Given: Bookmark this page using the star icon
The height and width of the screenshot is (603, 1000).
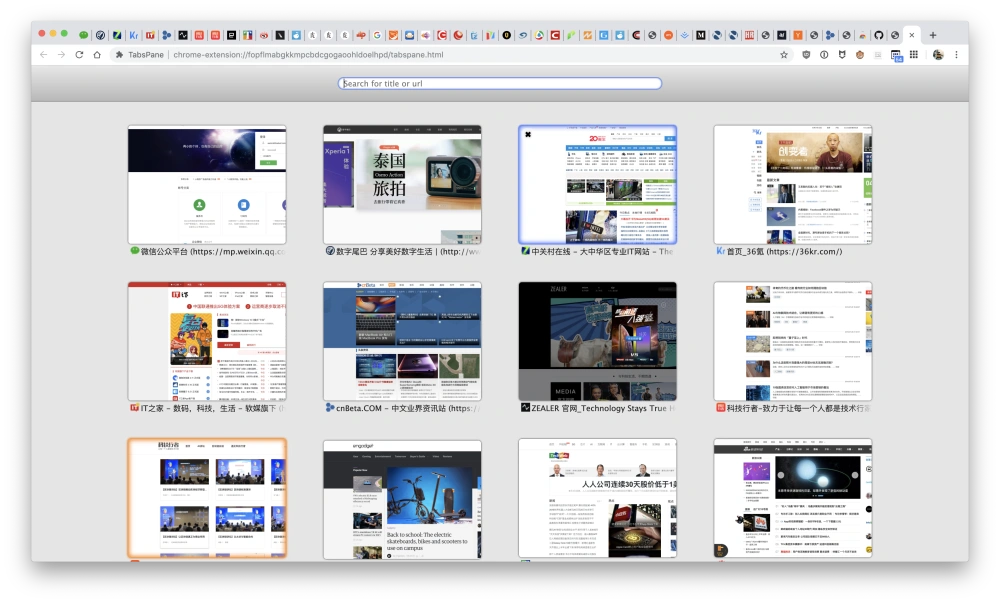Looking at the screenshot, I should point(784,54).
